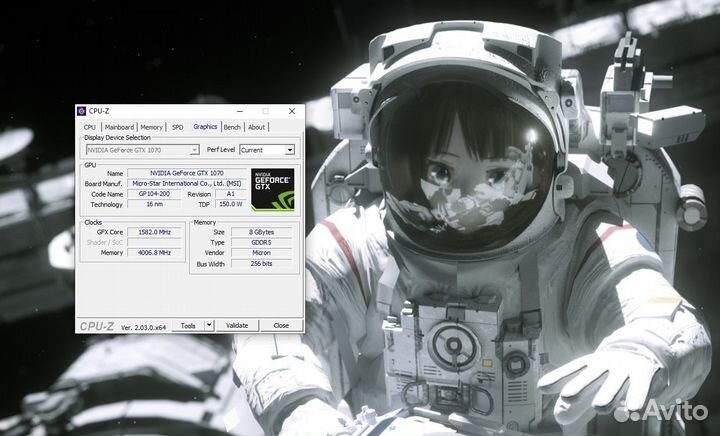Close the CPU-Z window with X
This screenshot has width=720, height=436.
[291, 111]
